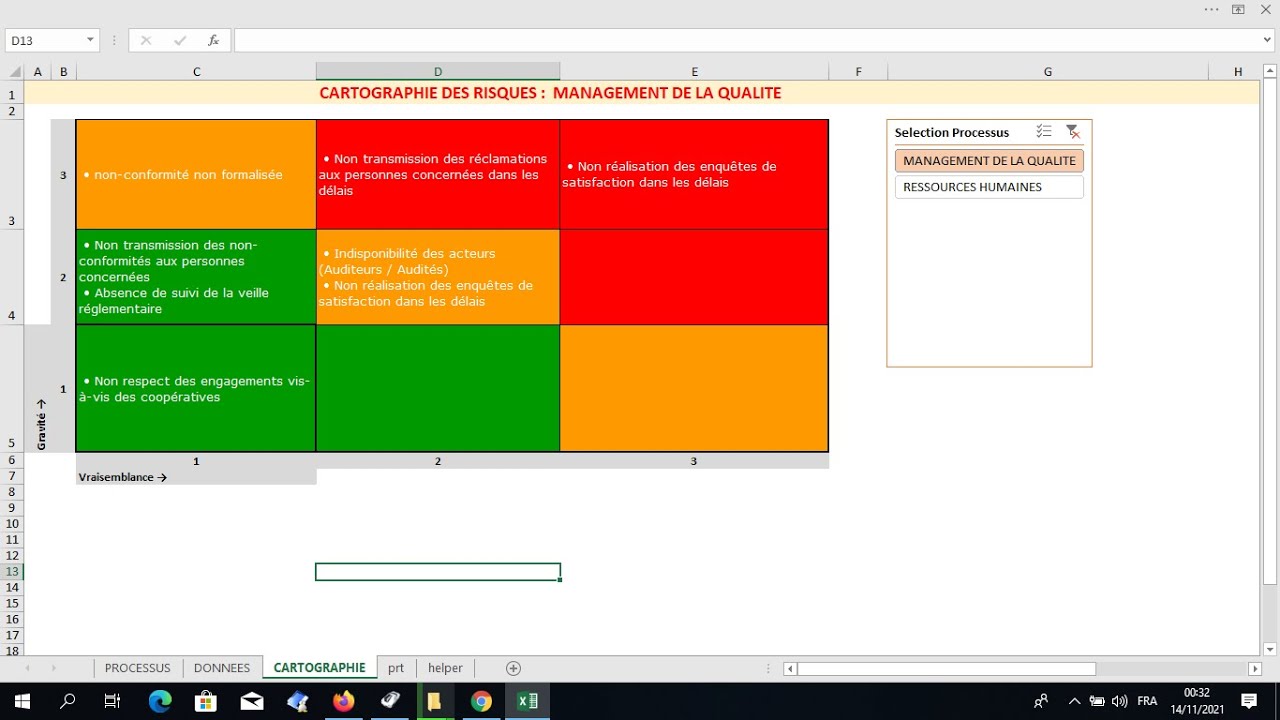Launch Microsoft Edge from taskbar
The image size is (1280, 720).
pos(160,701)
